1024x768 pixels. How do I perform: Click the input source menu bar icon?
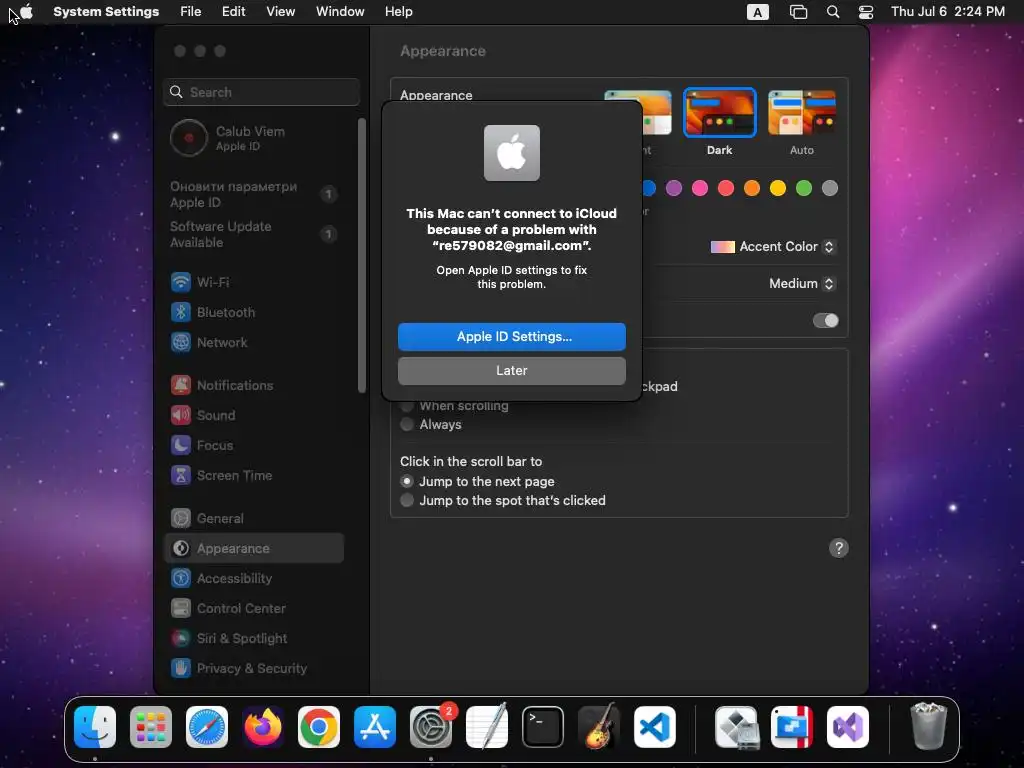(x=758, y=12)
